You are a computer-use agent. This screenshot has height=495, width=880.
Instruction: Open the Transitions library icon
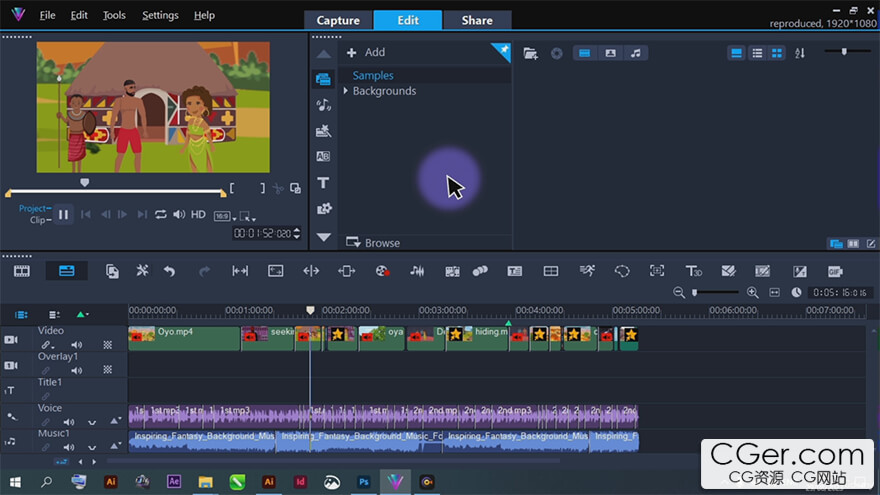(323, 157)
